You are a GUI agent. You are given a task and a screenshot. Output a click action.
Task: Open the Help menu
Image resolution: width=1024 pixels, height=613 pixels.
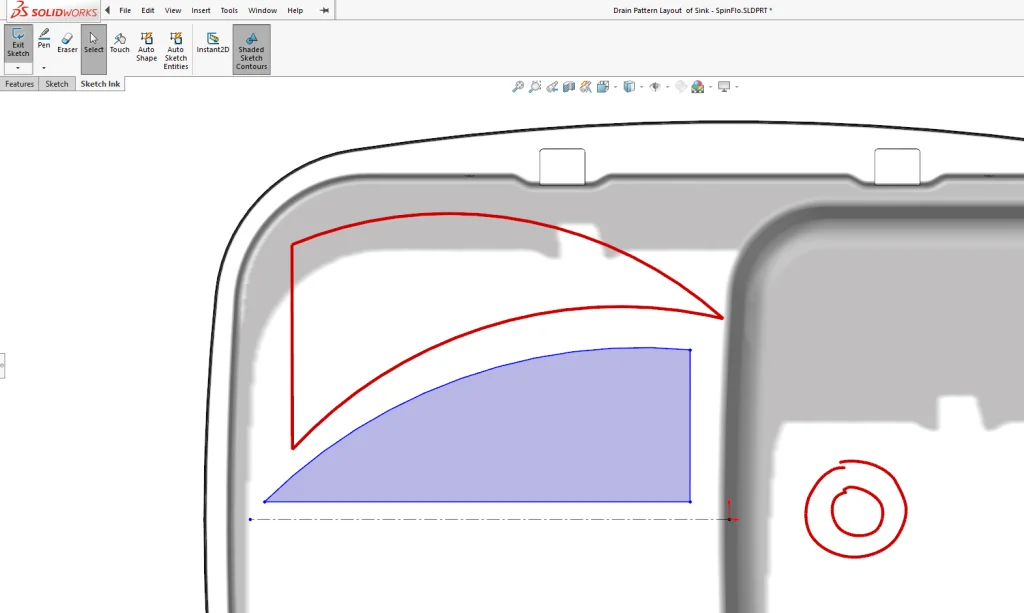(295, 10)
